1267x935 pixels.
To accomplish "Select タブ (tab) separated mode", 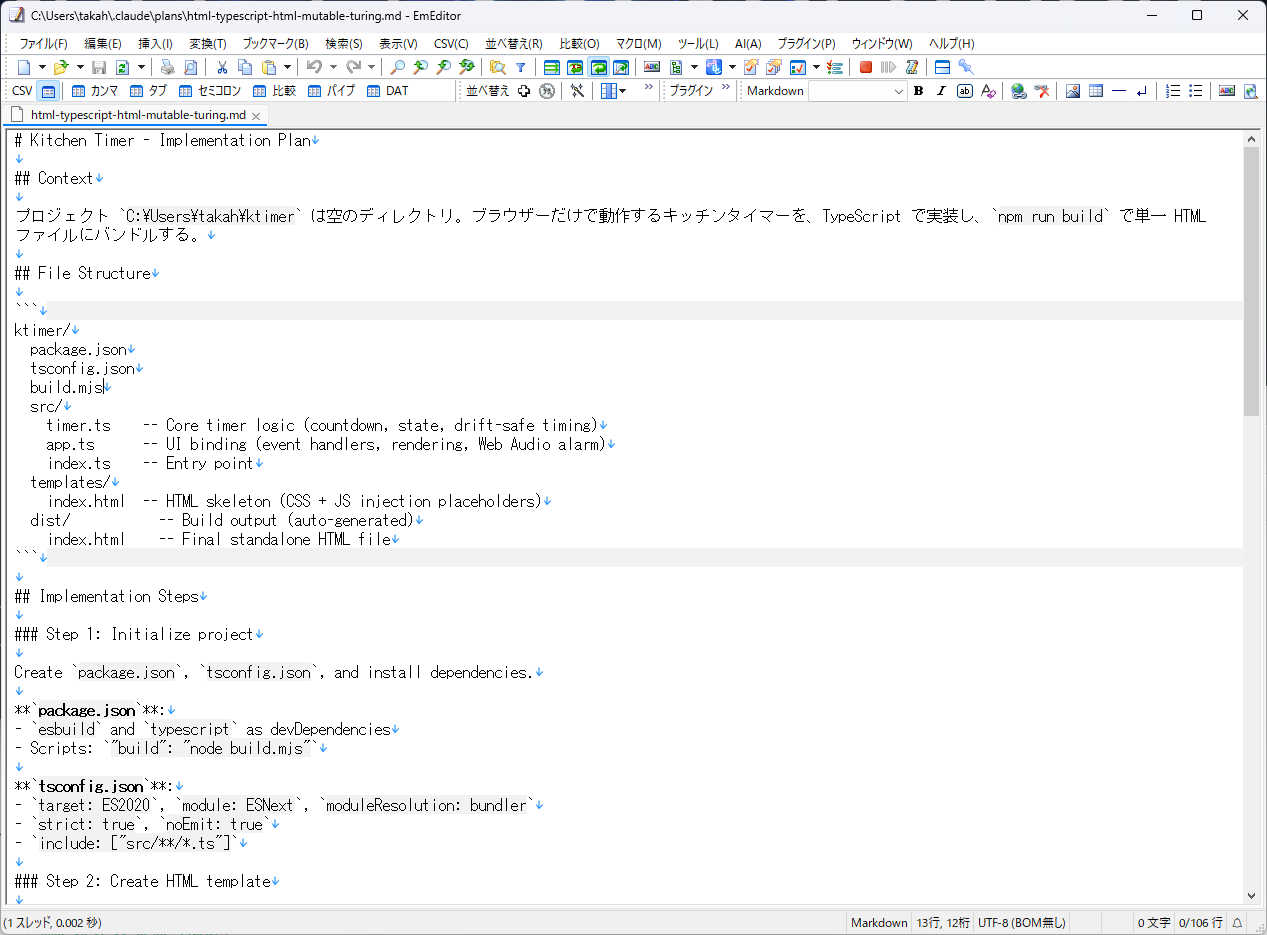I will point(148,91).
